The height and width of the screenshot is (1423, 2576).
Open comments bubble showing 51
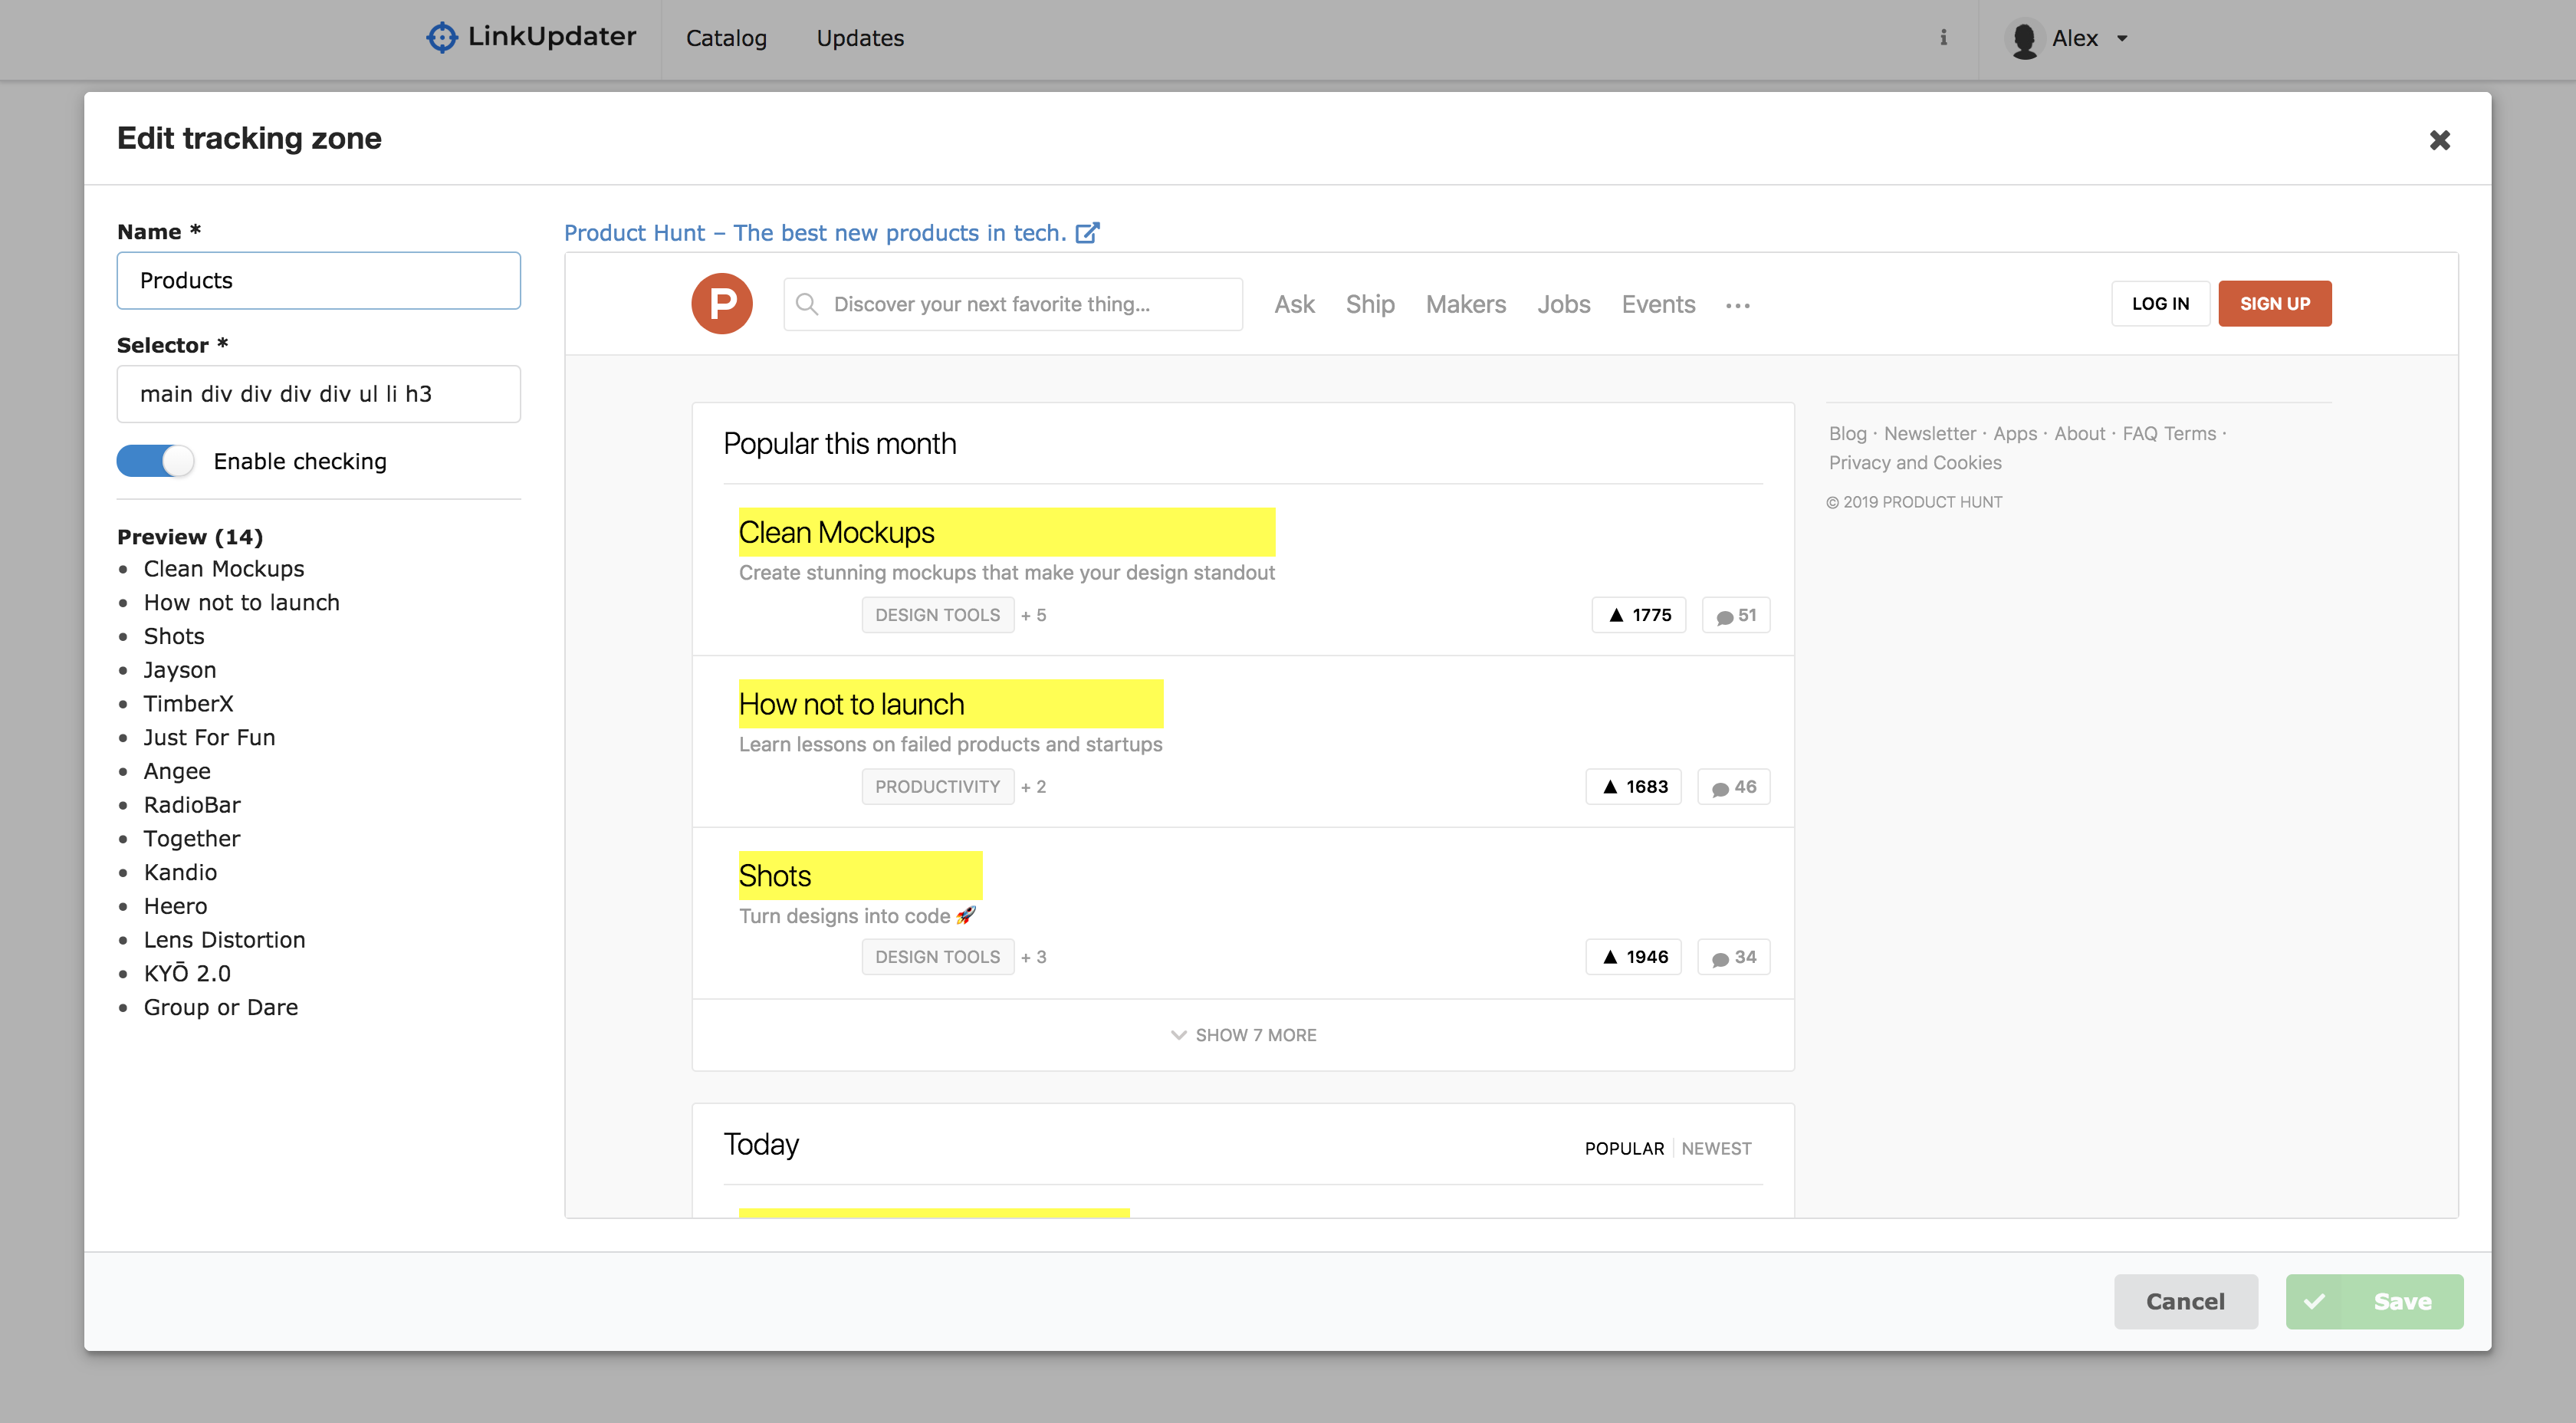1736,615
